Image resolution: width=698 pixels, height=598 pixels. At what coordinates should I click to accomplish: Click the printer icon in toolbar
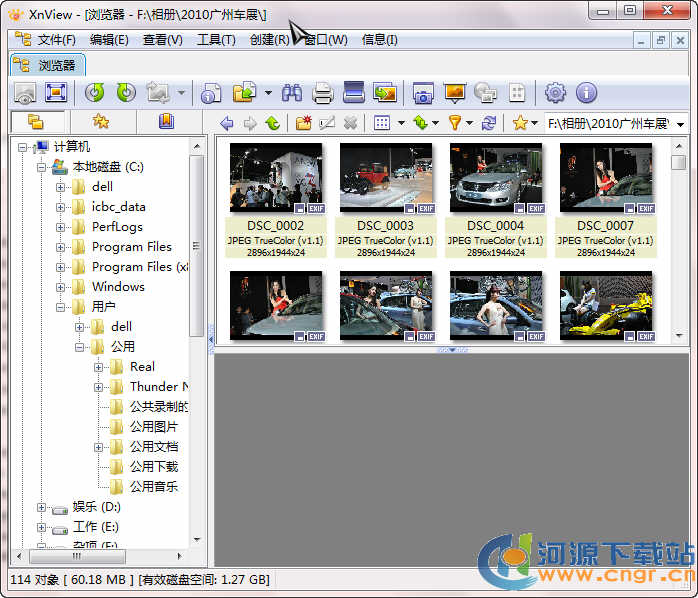point(322,93)
